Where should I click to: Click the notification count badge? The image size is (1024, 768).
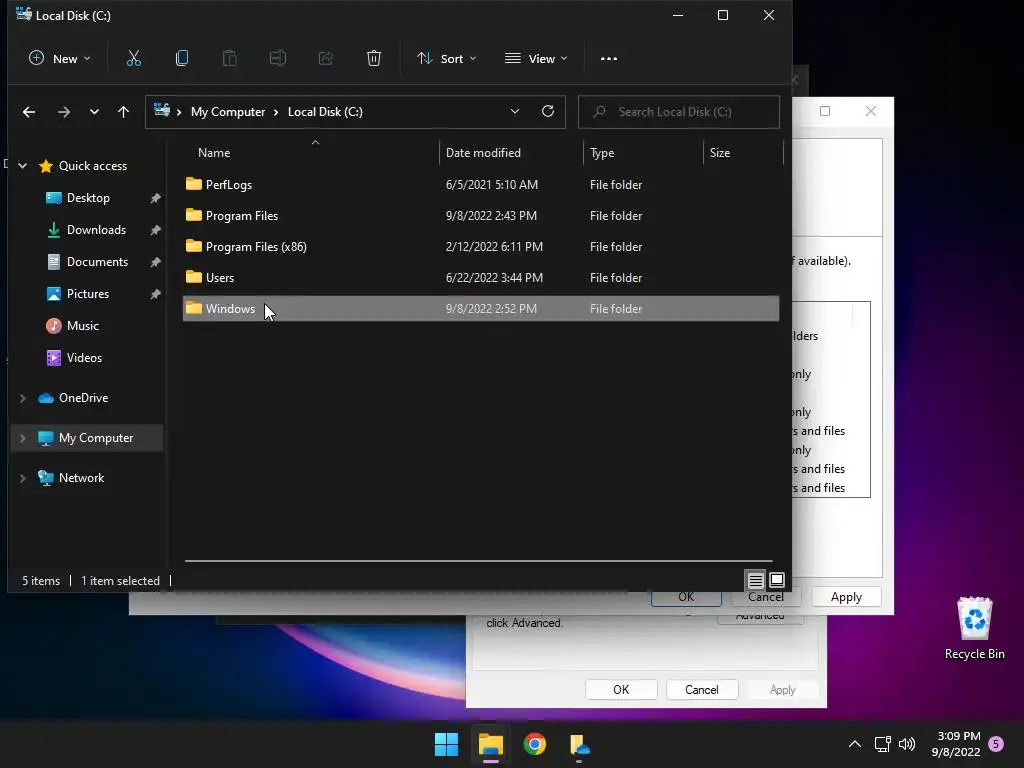(996, 744)
